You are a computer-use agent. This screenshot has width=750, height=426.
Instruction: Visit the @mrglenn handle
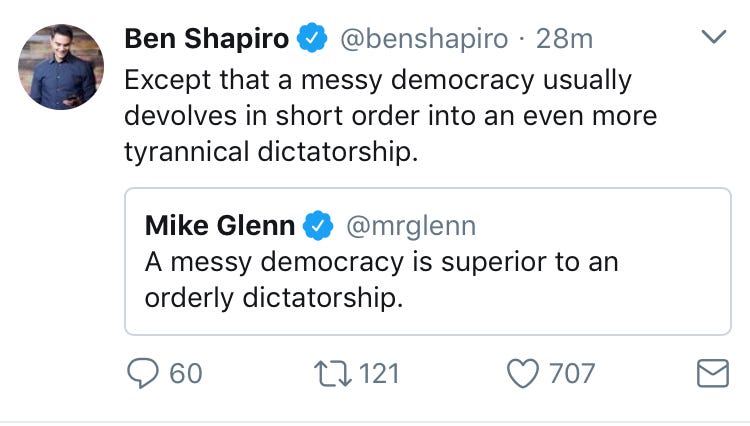410,226
